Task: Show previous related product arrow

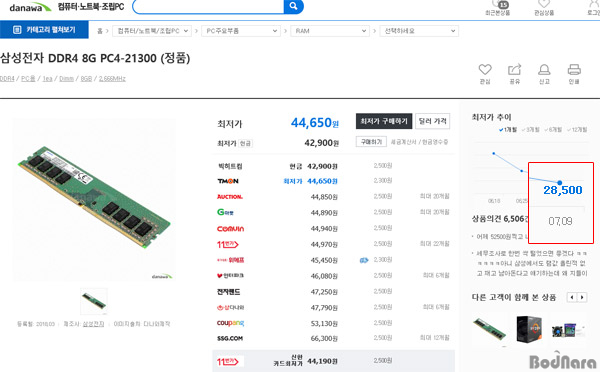Action: click(572, 297)
